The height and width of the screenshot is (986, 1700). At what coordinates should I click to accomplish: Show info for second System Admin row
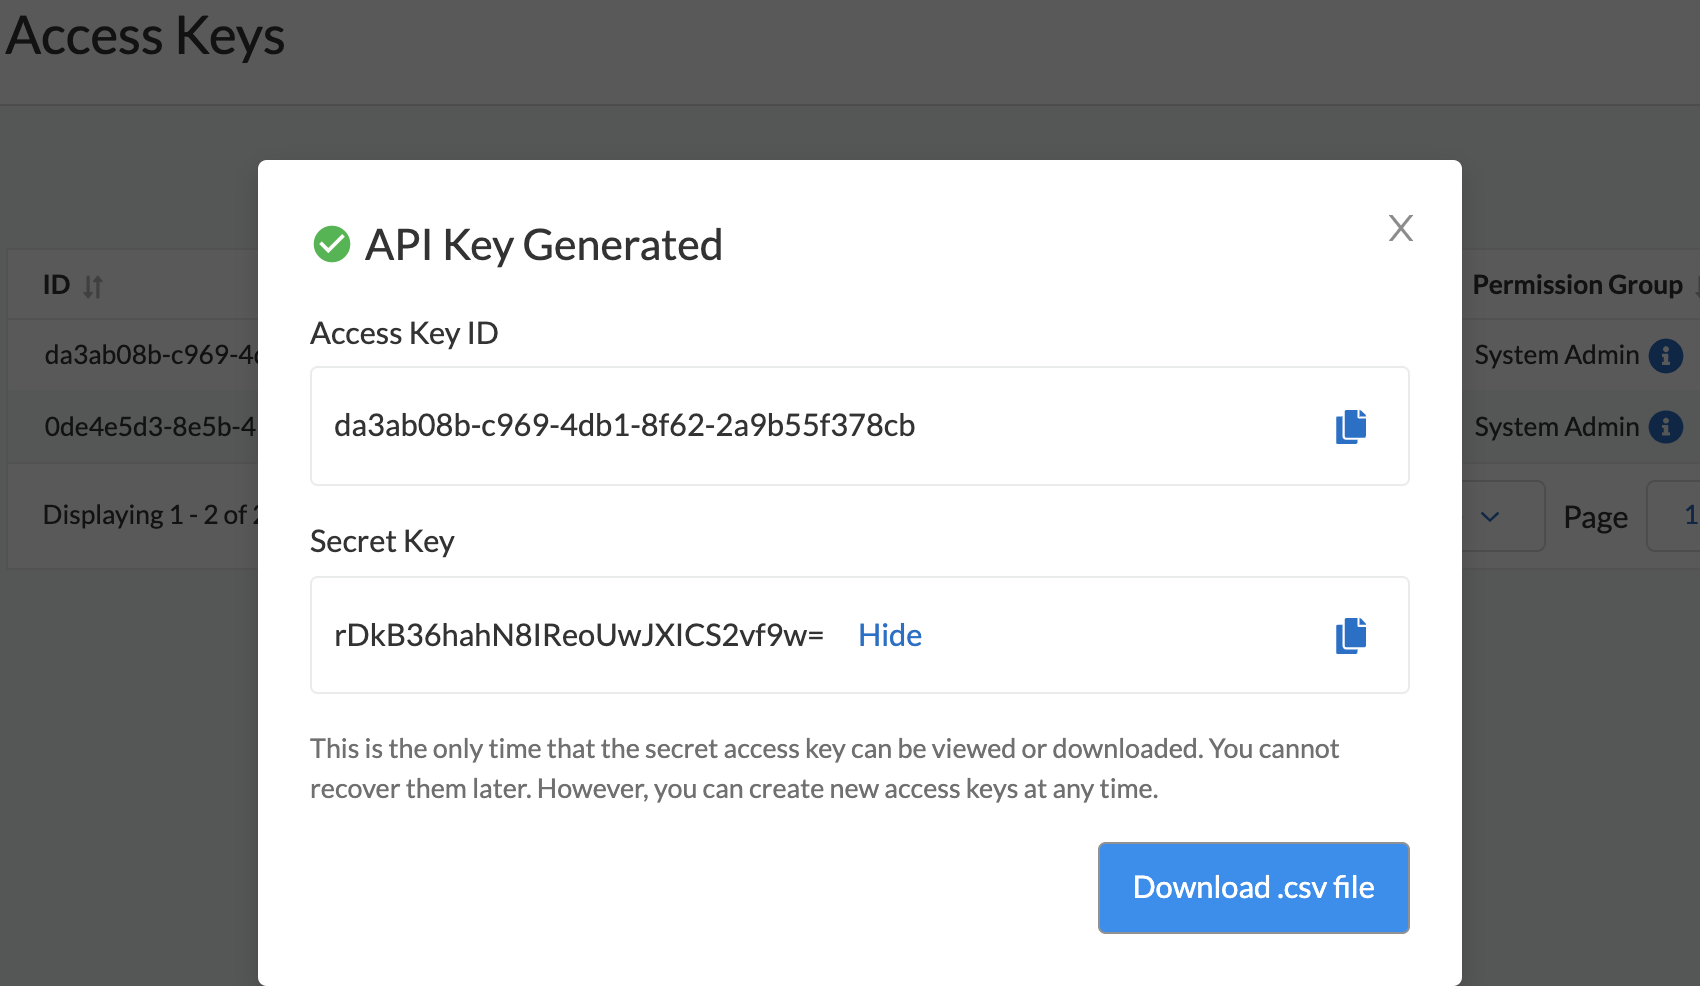[1665, 427]
